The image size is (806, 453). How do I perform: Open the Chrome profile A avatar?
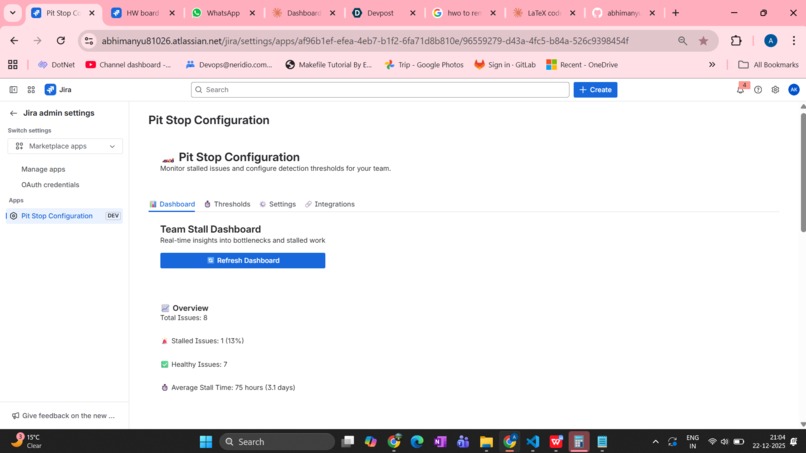coord(770,41)
